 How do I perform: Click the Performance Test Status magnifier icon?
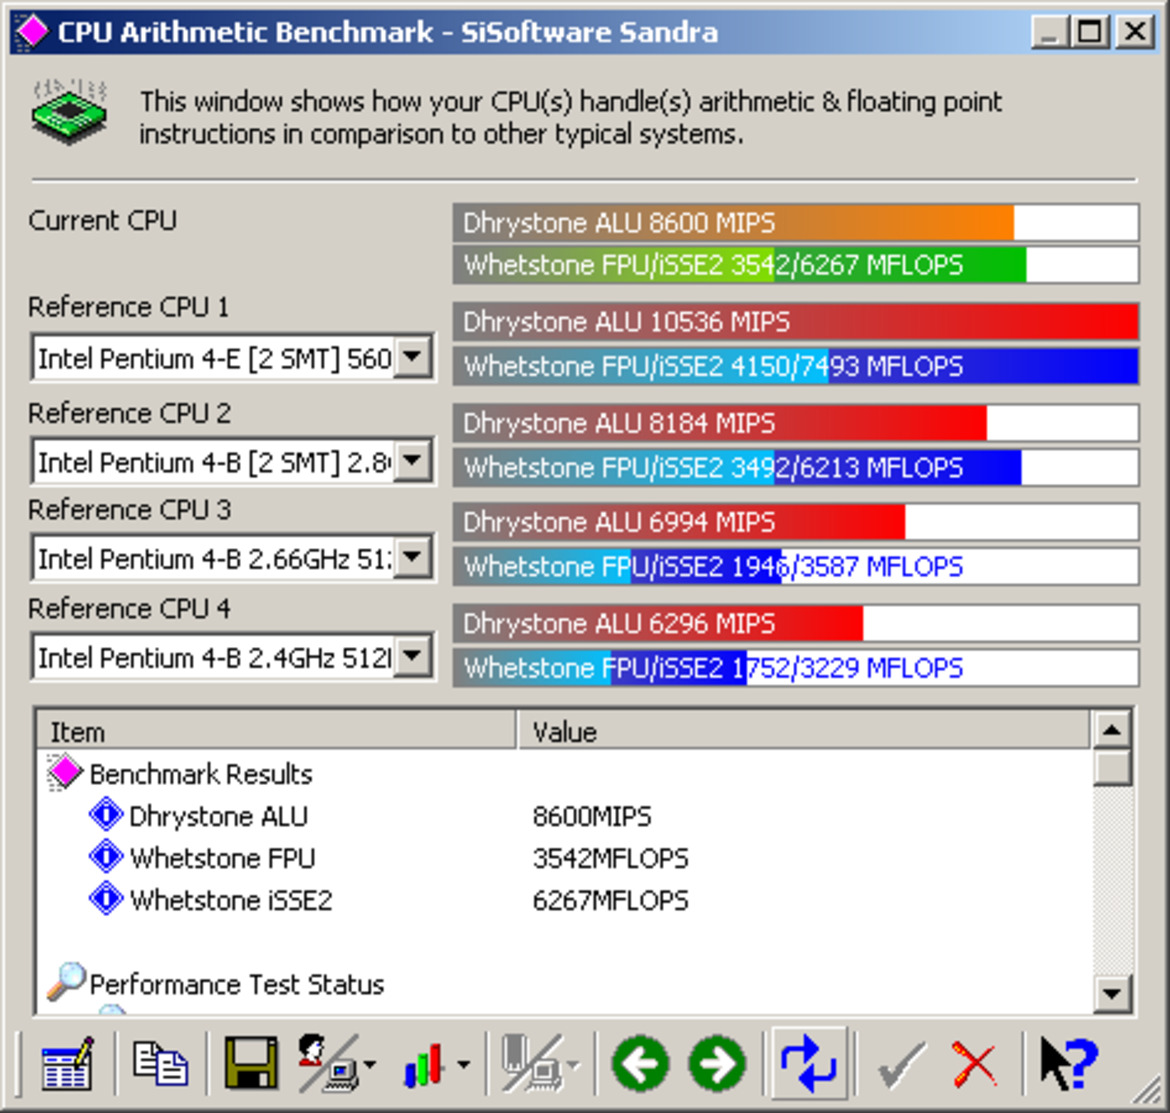[x=66, y=982]
